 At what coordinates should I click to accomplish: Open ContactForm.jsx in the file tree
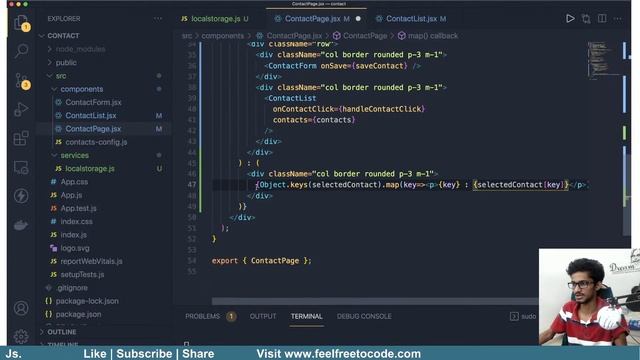pos(93,102)
